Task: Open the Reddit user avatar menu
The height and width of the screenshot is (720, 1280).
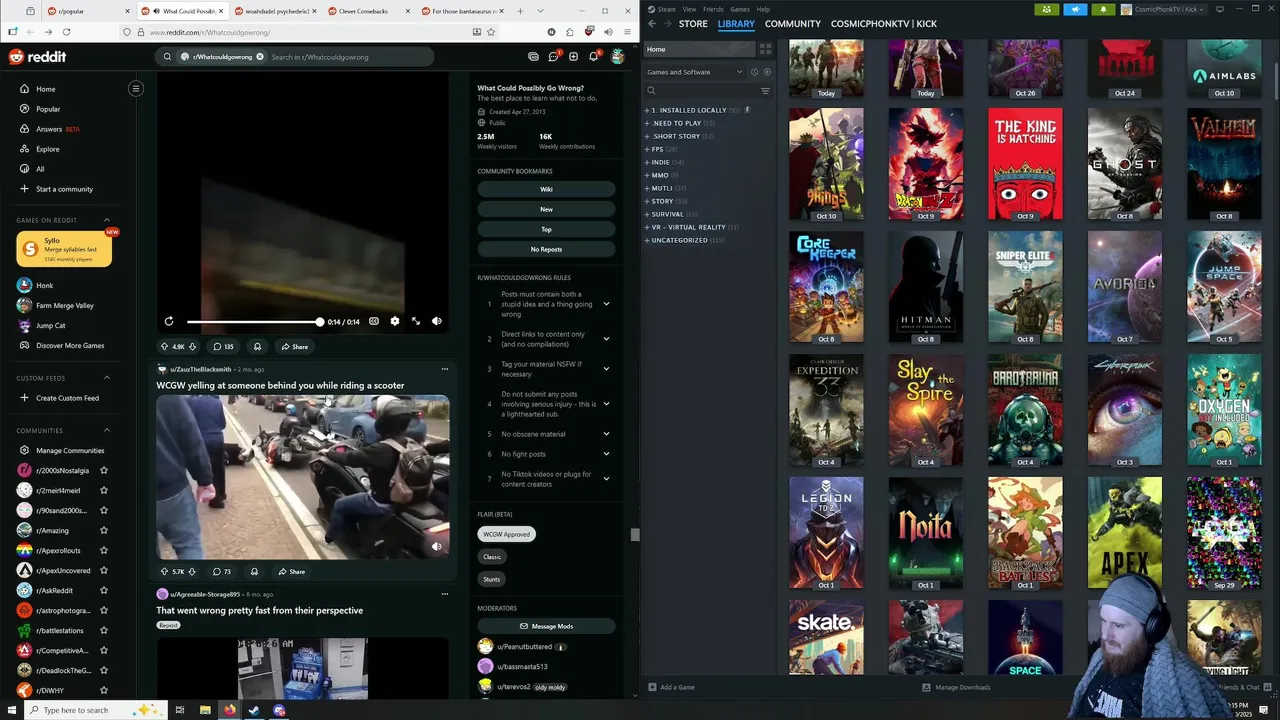Action: tap(618, 57)
